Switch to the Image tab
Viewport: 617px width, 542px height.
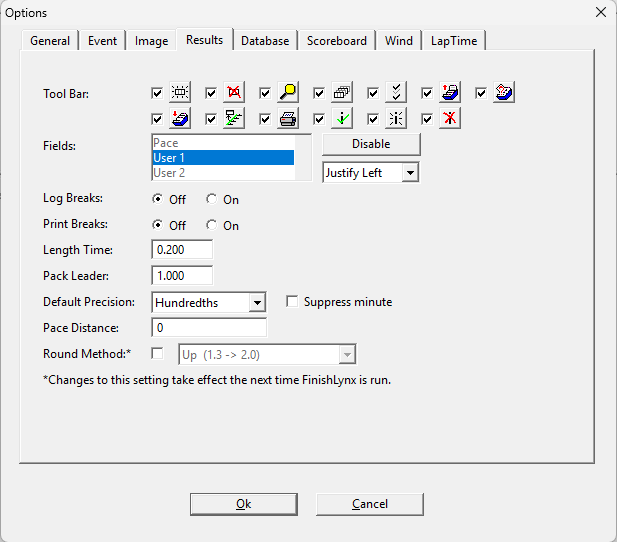click(x=151, y=41)
